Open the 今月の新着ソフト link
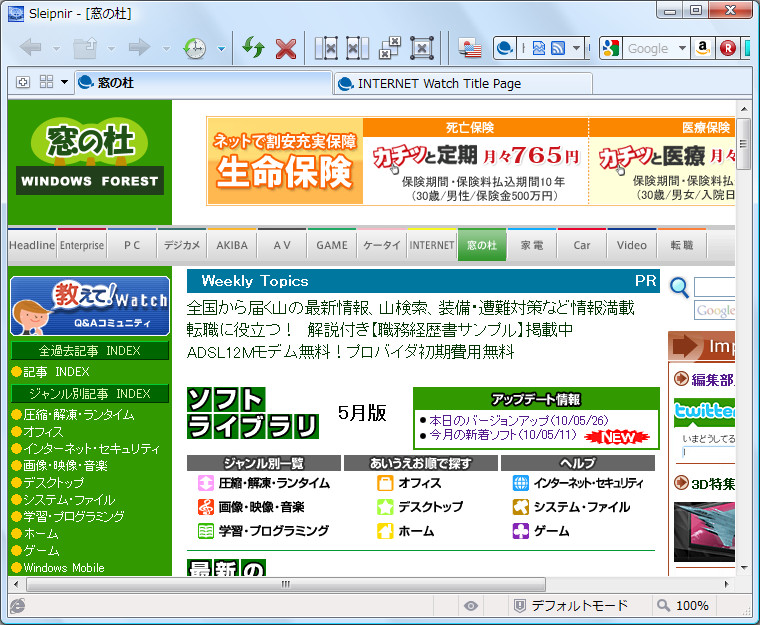This screenshot has height=625, width=760. 503,434
